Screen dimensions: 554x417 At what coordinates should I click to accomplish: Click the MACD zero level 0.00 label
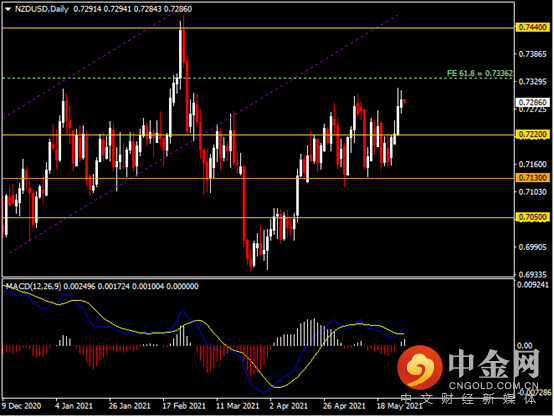[x=524, y=345]
